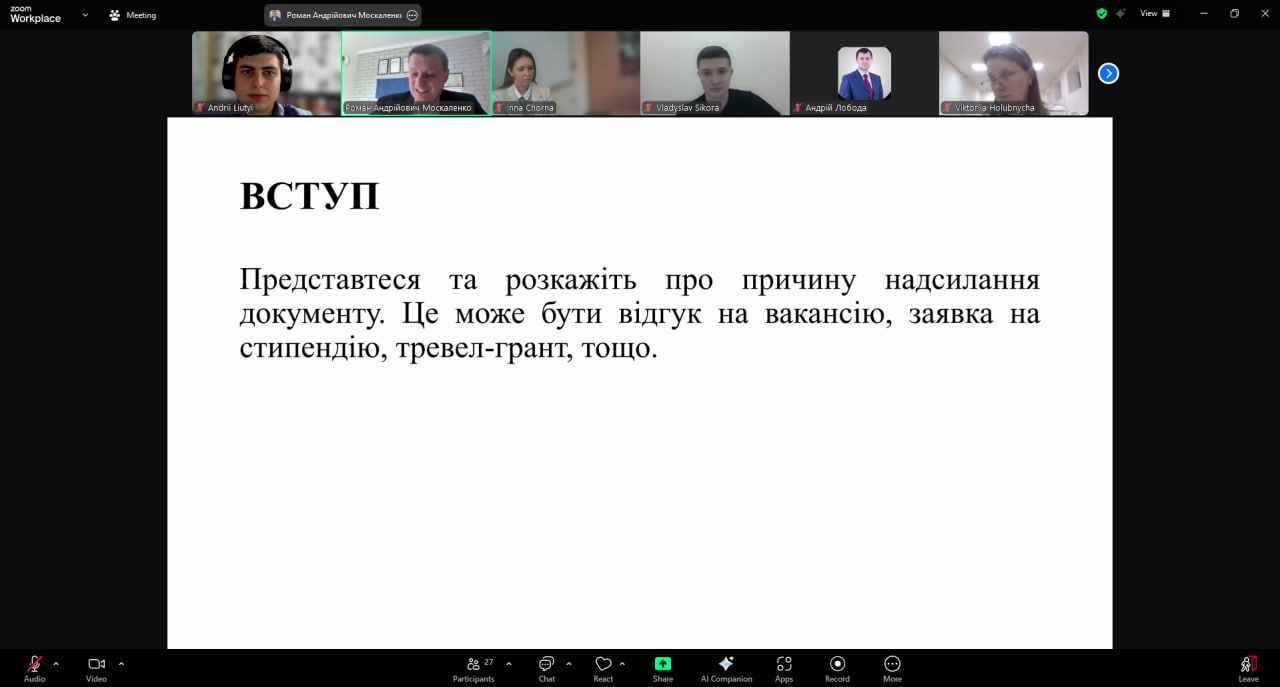
Task: Show next participants with the blue arrow
Action: pyautogui.click(x=1108, y=73)
